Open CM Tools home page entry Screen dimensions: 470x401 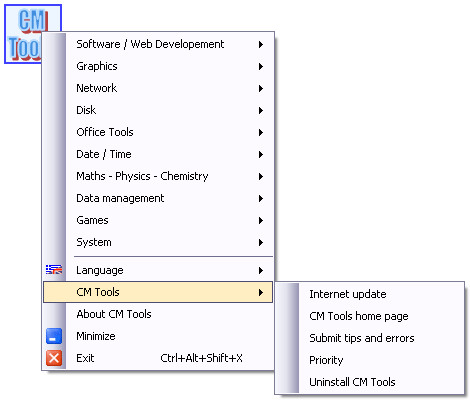pyautogui.click(x=370, y=316)
